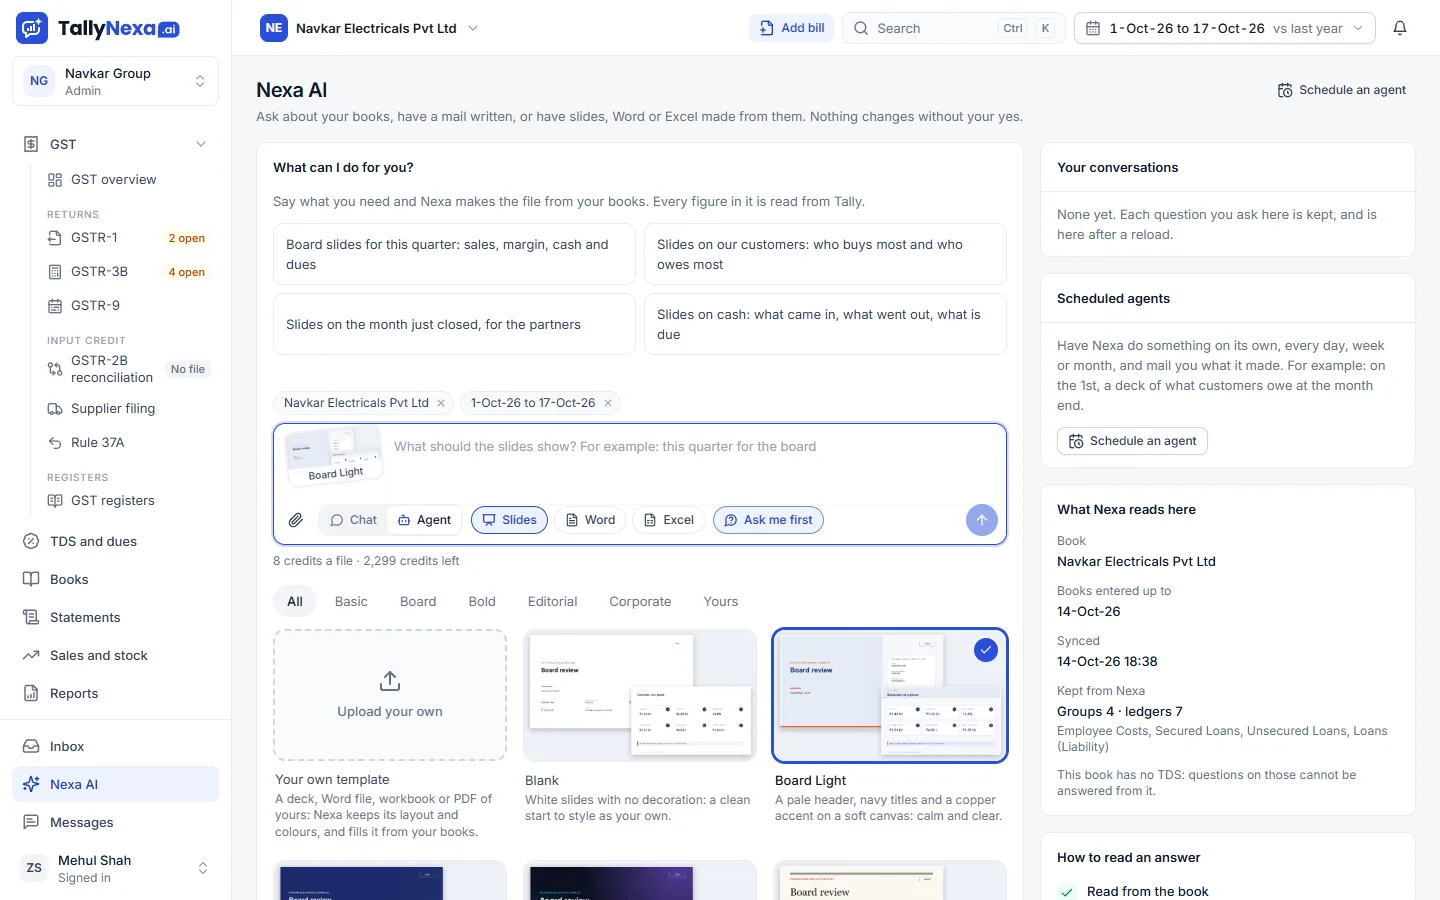This screenshot has height=900, width=1440.
Task: Select Slides output type
Action: [509, 520]
